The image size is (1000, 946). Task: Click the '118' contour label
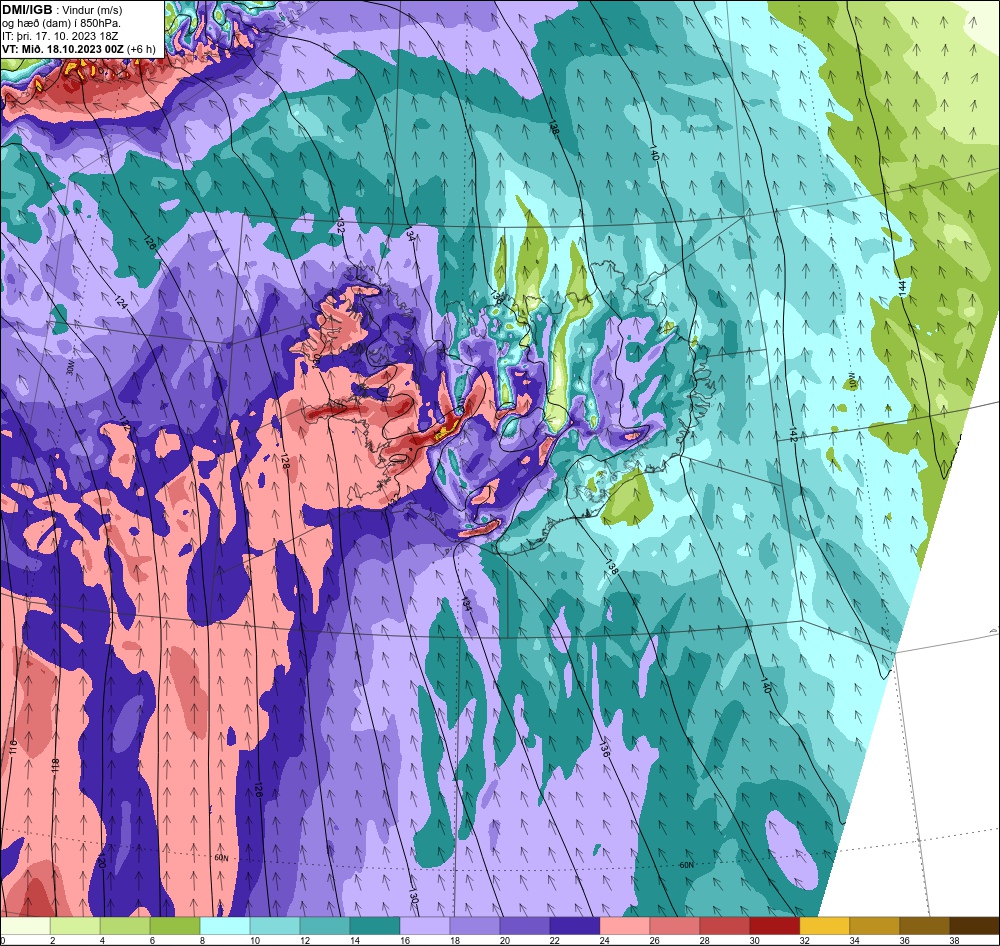(x=55, y=765)
